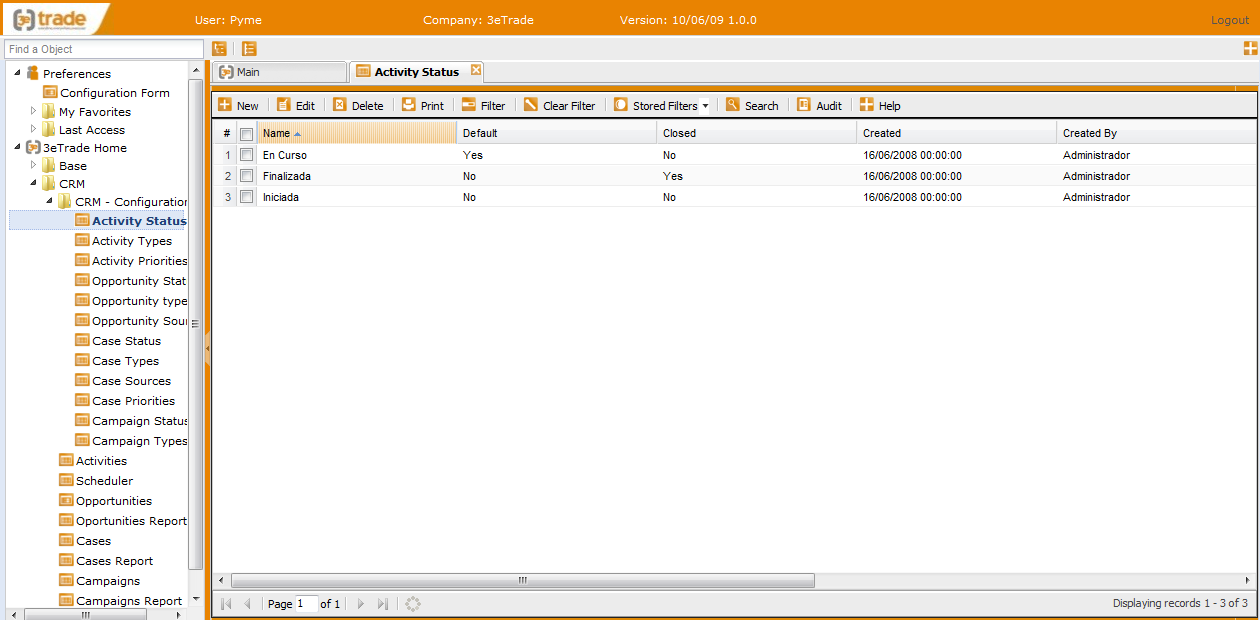
Task: Go to the previous page of records
Action: pyautogui.click(x=247, y=604)
